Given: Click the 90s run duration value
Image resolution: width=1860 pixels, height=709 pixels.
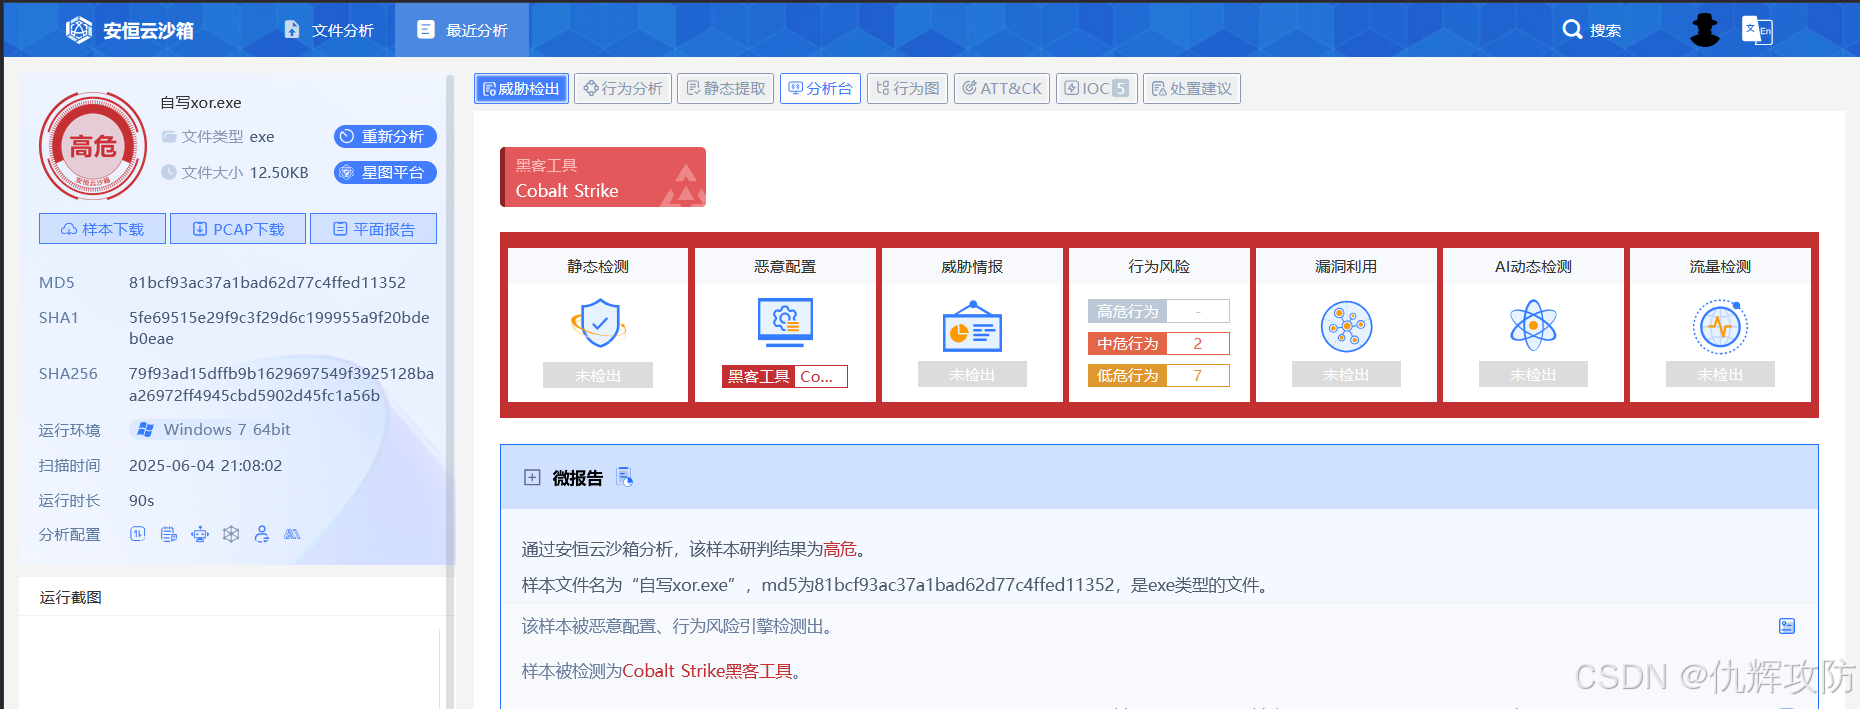Looking at the screenshot, I should click(x=141, y=500).
